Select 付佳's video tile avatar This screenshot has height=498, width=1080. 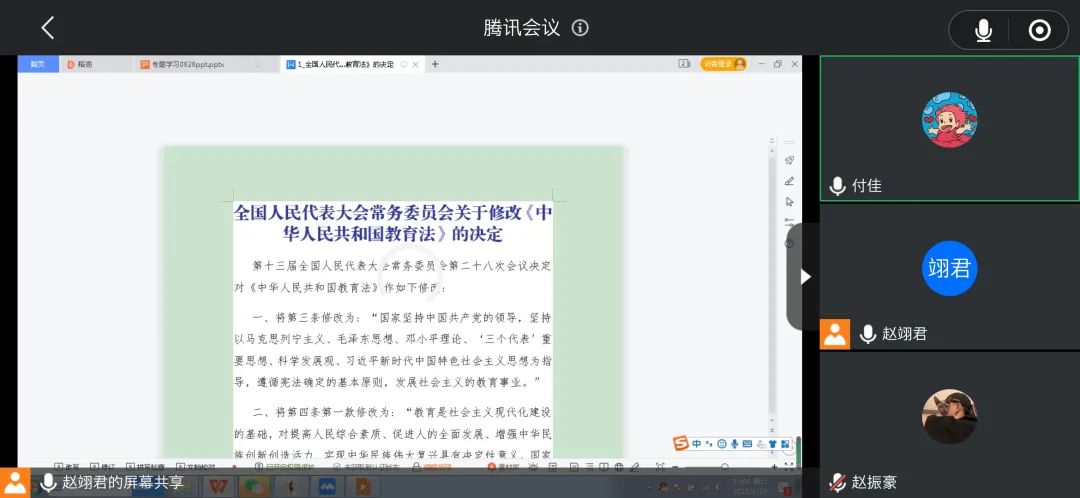(949, 120)
